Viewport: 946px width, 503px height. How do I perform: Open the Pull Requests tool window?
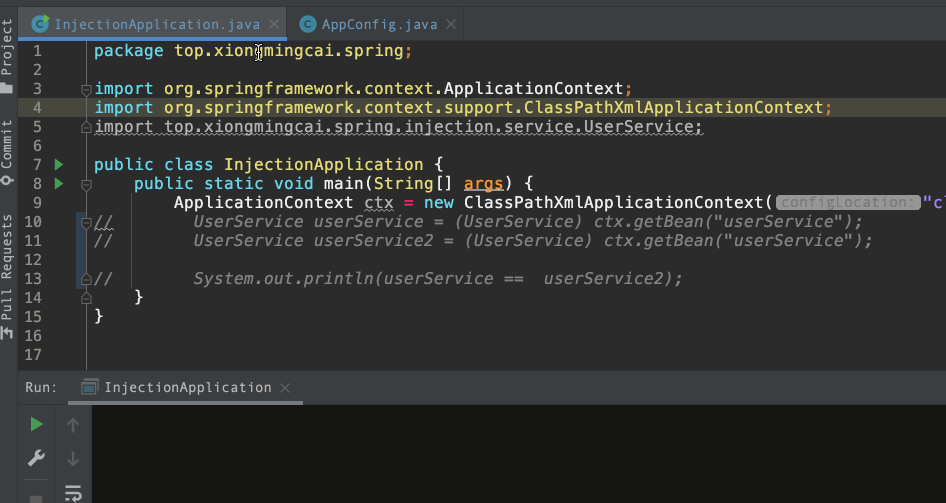coord(8,265)
